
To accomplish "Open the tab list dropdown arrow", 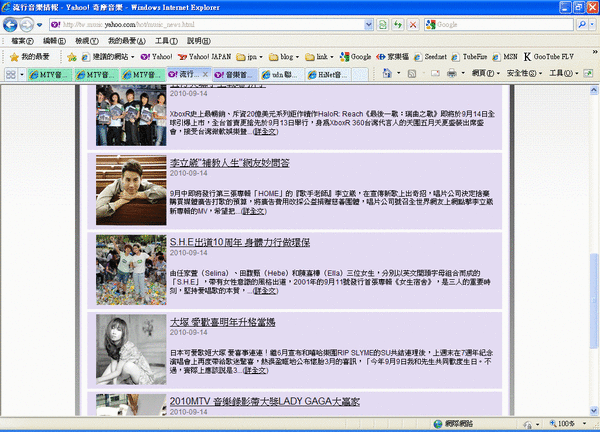I will (22, 74).
